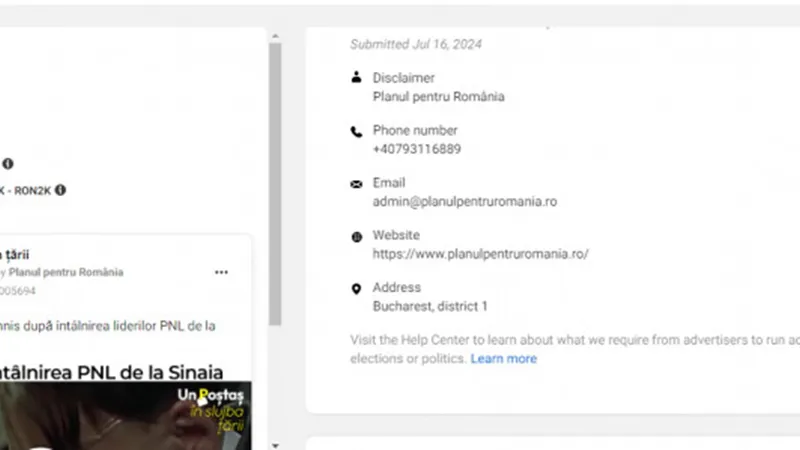Click the phone number +40793116889
The image size is (800, 450).
pos(417,149)
